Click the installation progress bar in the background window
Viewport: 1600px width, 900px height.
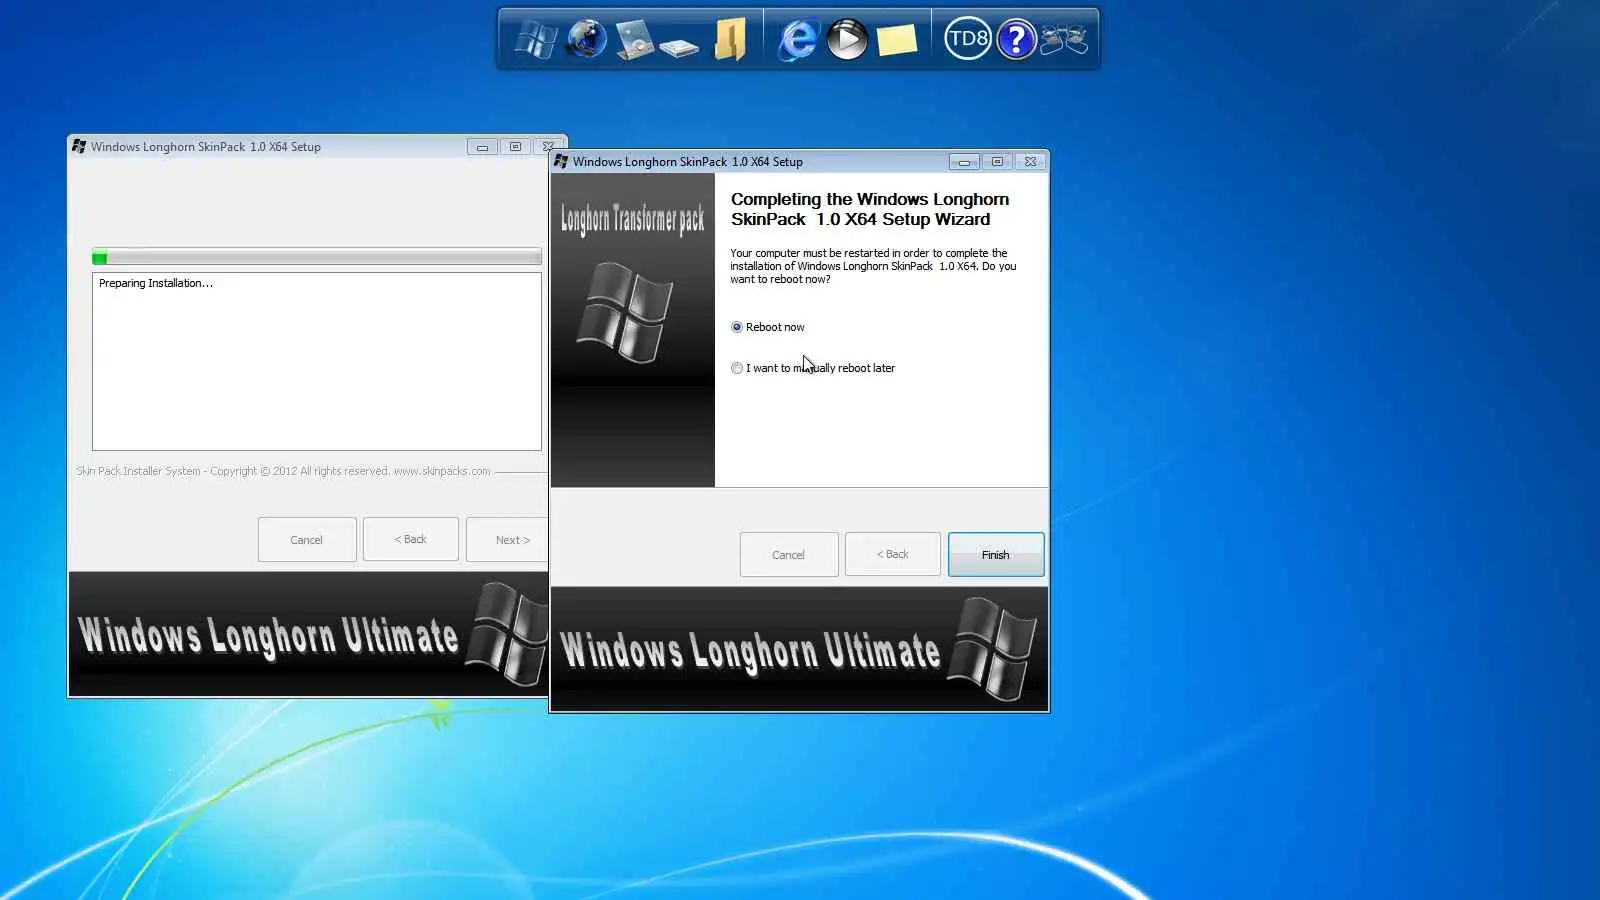(317, 257)
